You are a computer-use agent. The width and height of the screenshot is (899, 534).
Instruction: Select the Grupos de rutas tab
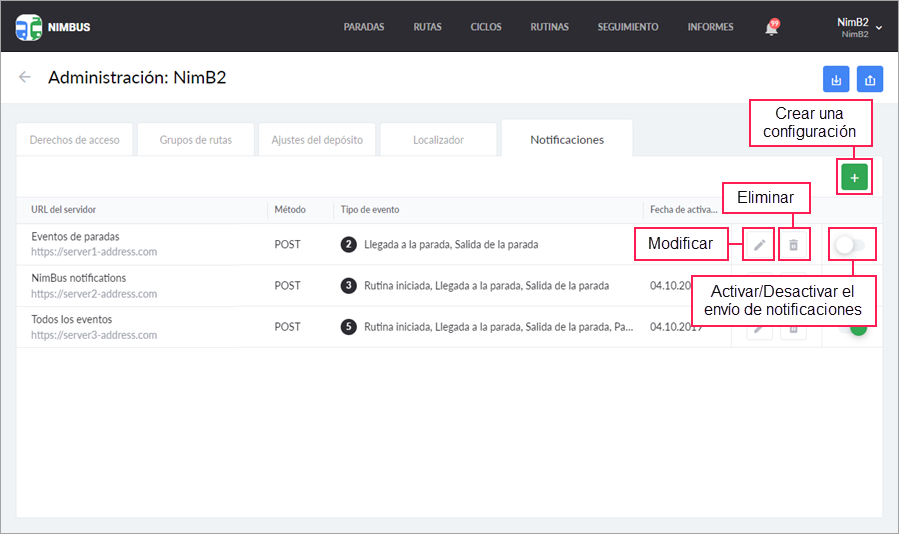[196, 140]
